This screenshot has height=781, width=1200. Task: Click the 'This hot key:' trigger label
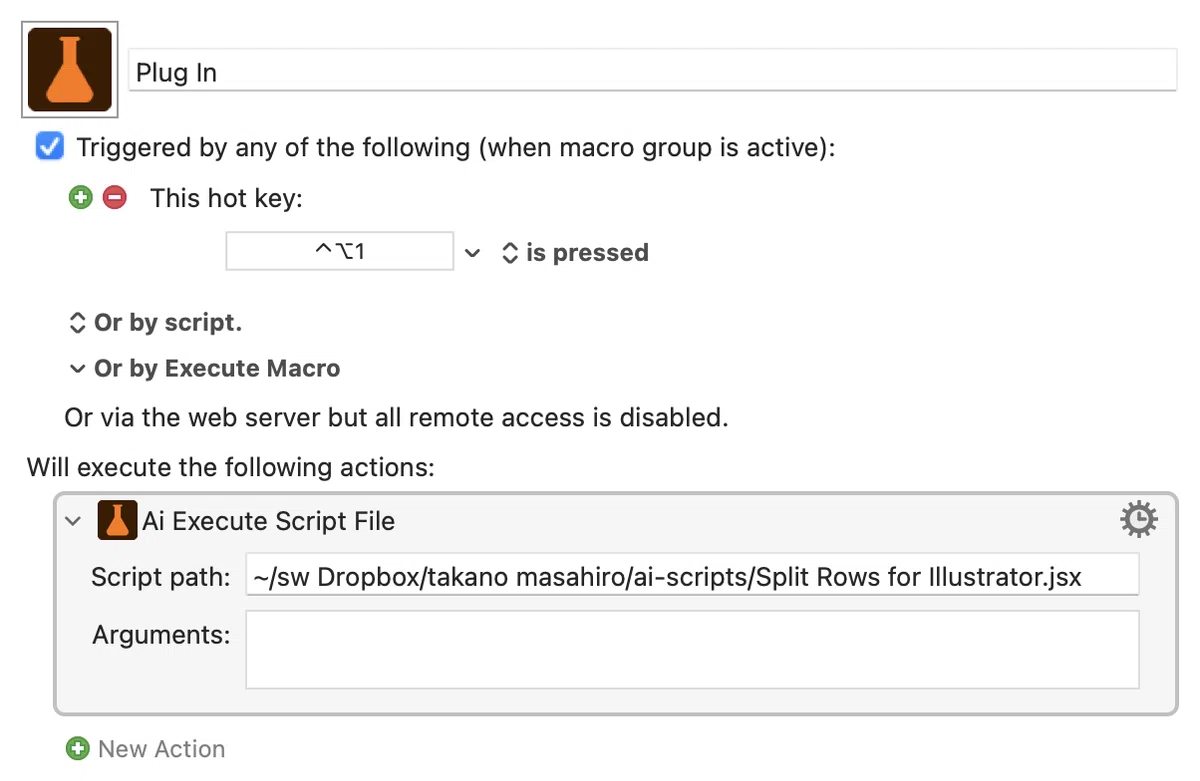[226, 198]
